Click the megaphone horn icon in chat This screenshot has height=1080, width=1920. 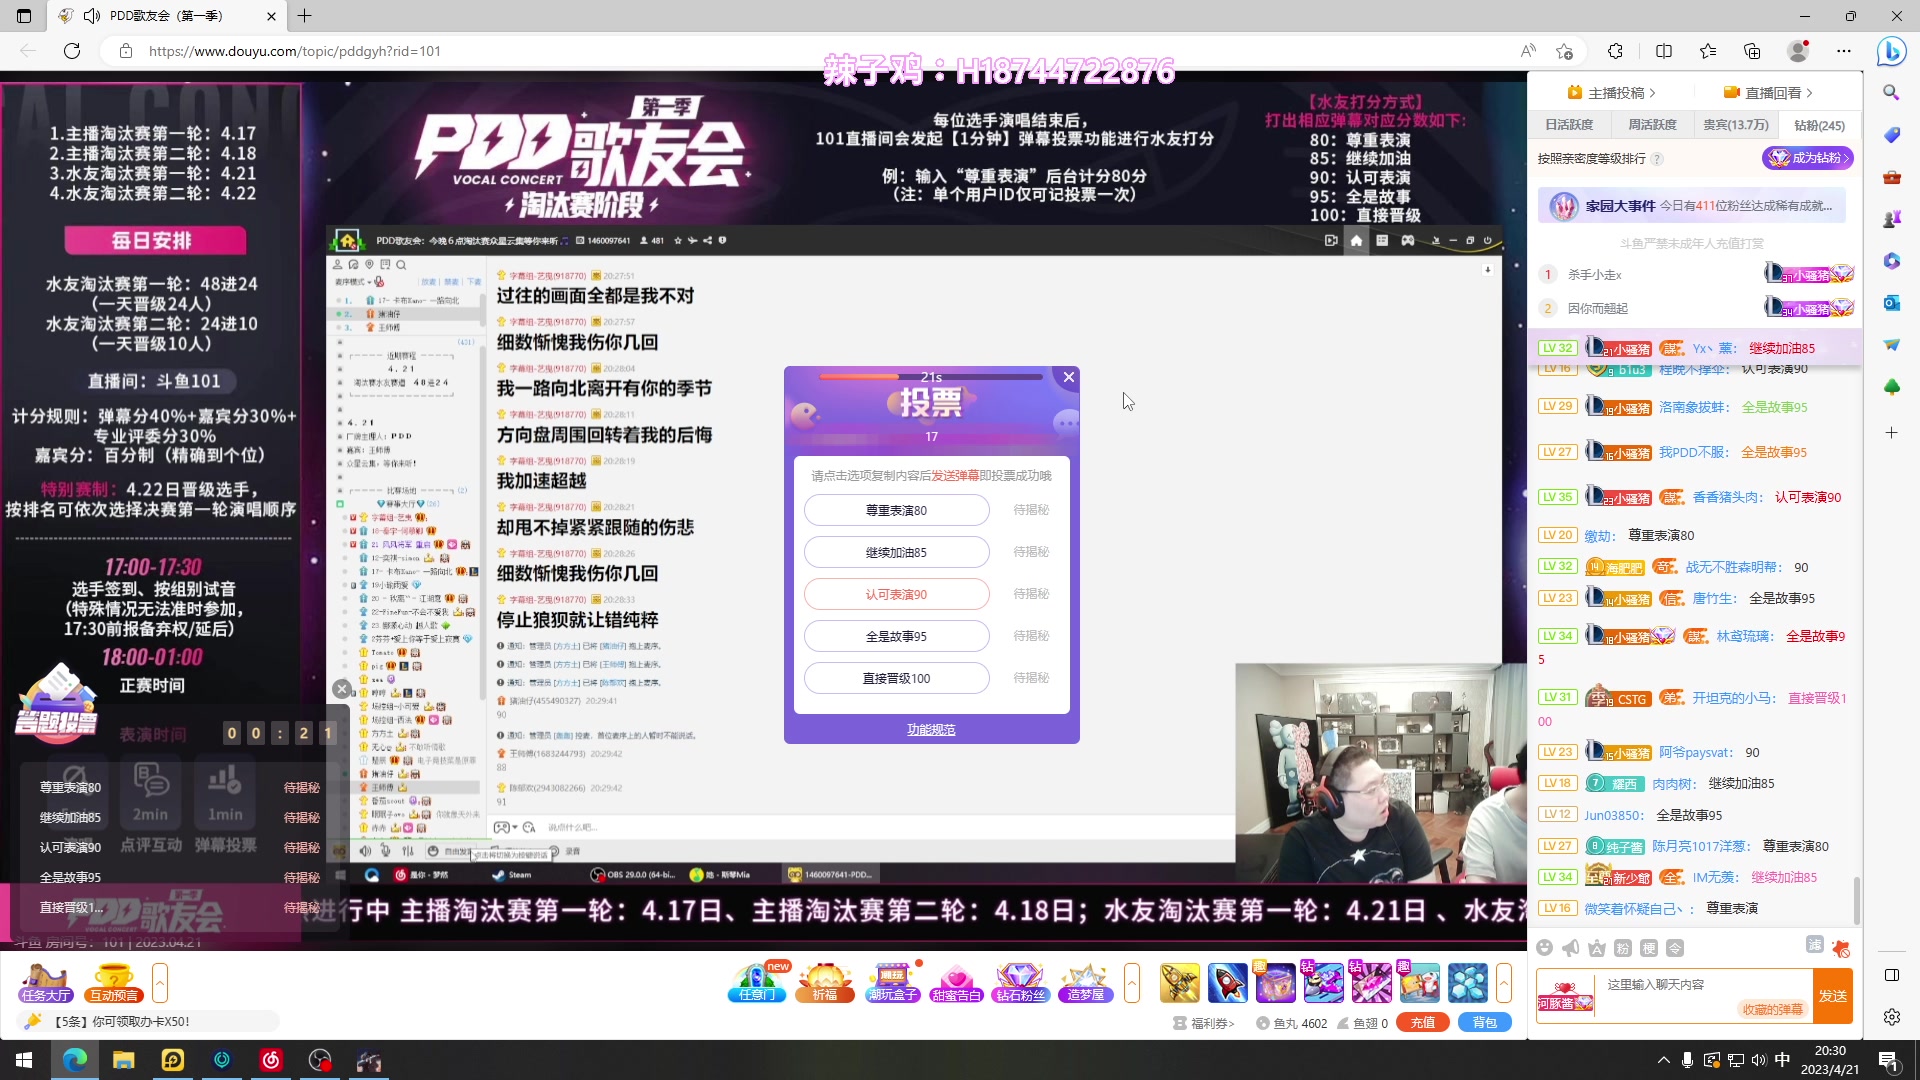pyautogui.click(x=1571, y=948)
